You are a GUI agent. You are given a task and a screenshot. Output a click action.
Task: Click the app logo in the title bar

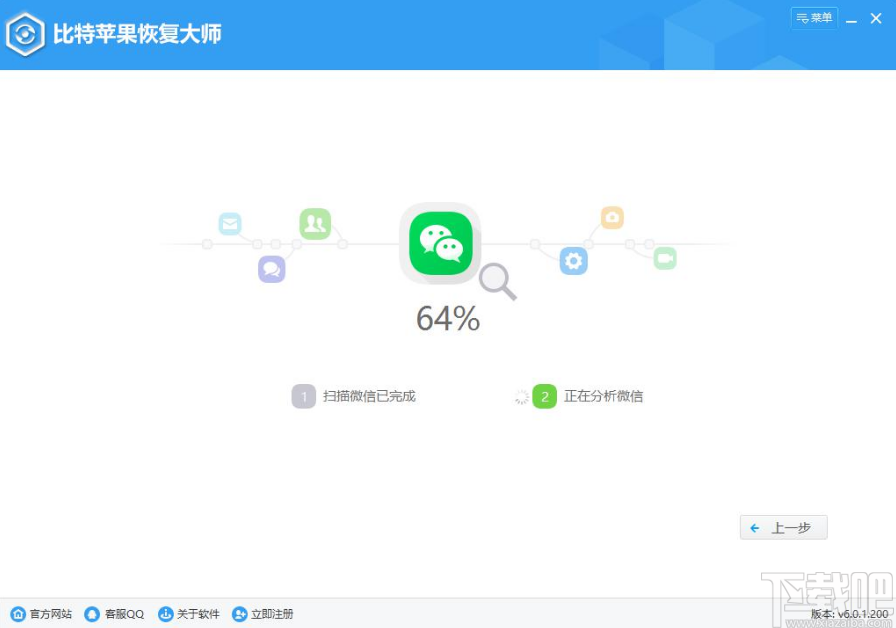[25, 34]
